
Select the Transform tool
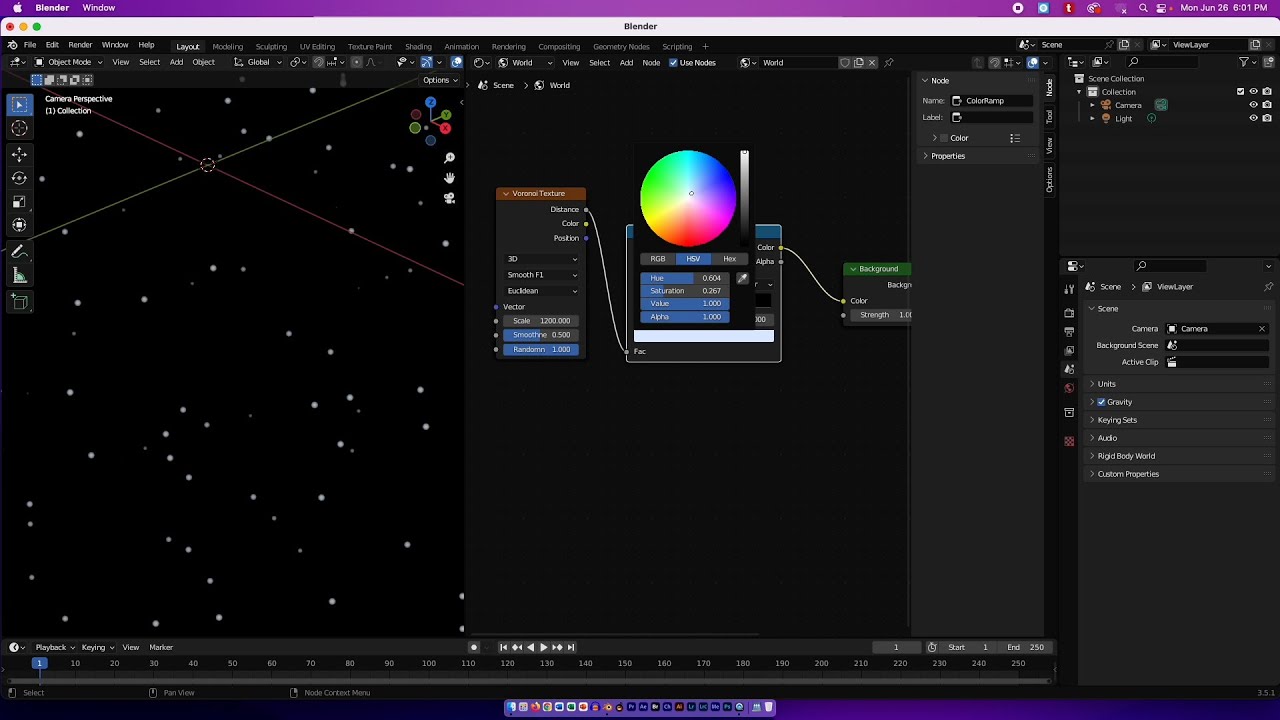click(19, 225)
